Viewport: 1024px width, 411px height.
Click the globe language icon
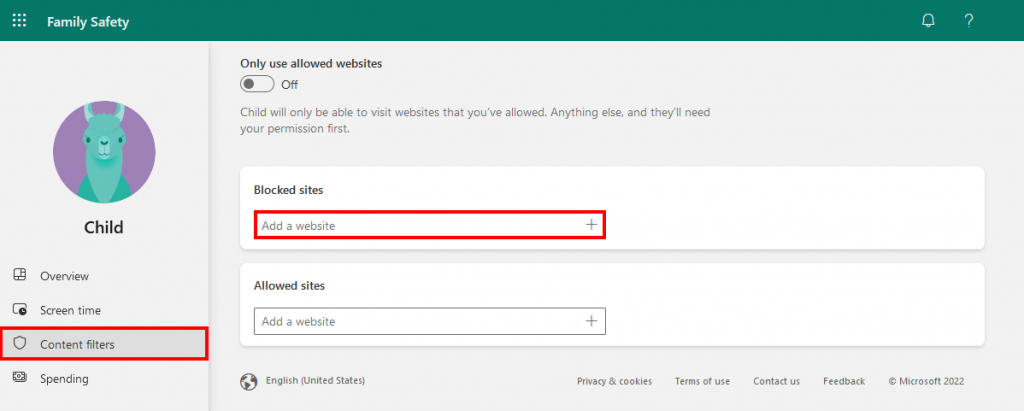pyautogui.click(x=249, y=381)
